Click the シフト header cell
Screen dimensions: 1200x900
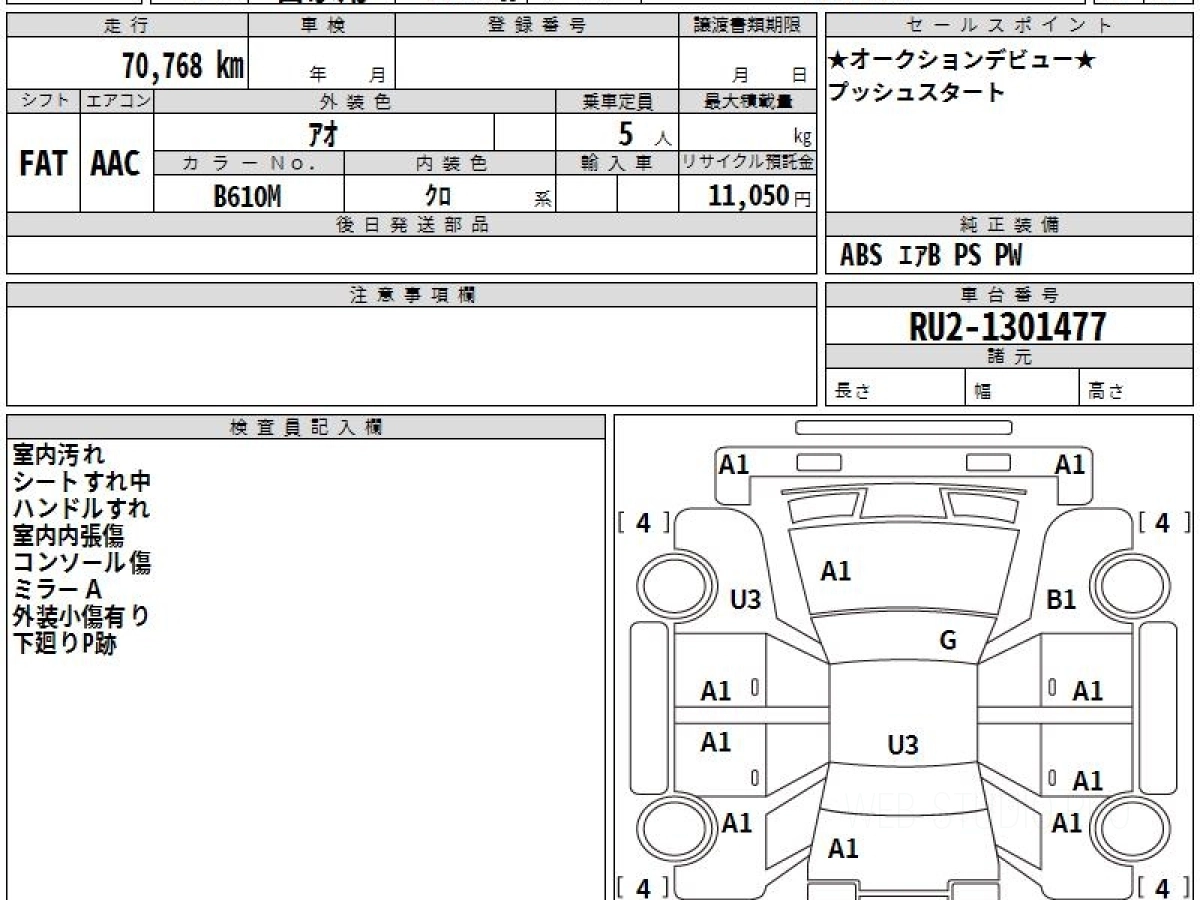43,101
